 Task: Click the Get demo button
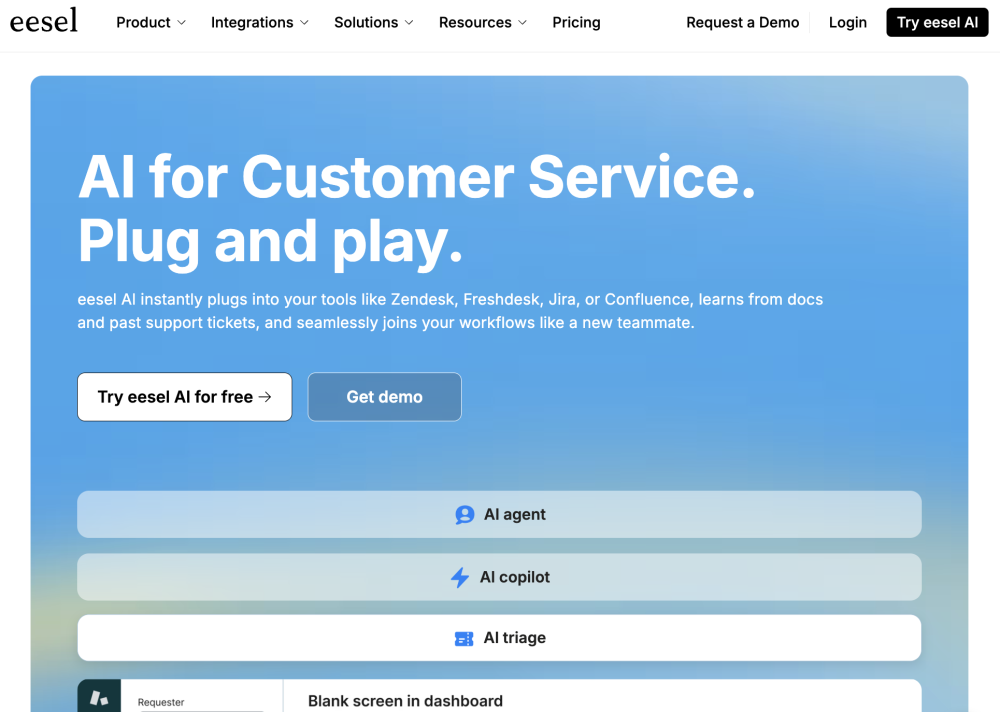(x=385, y=397)
